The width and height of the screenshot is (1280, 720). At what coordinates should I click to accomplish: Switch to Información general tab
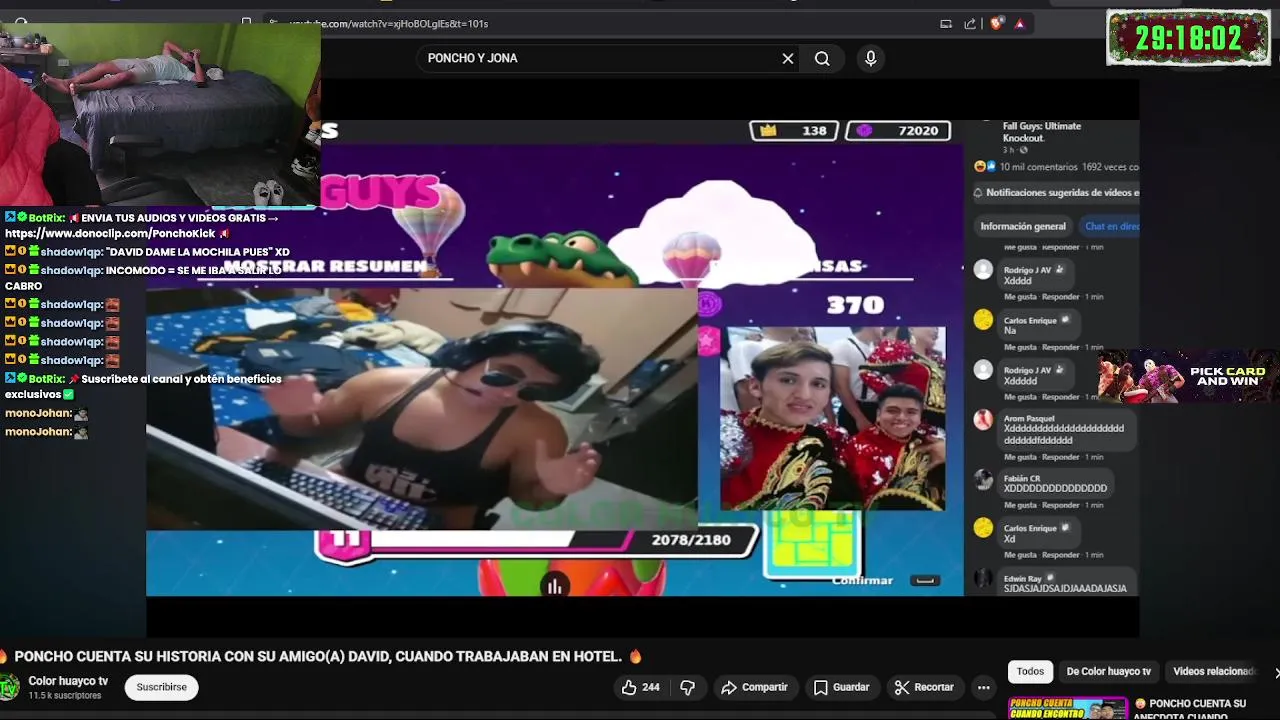(1023, 226)
